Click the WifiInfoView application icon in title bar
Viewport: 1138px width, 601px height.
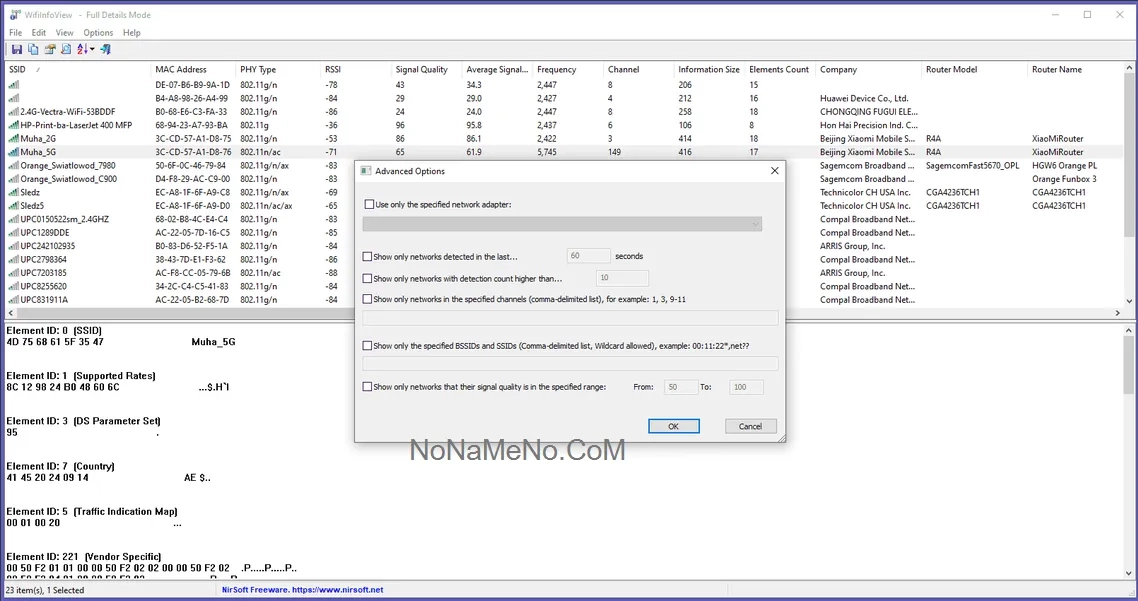[15, 15]
